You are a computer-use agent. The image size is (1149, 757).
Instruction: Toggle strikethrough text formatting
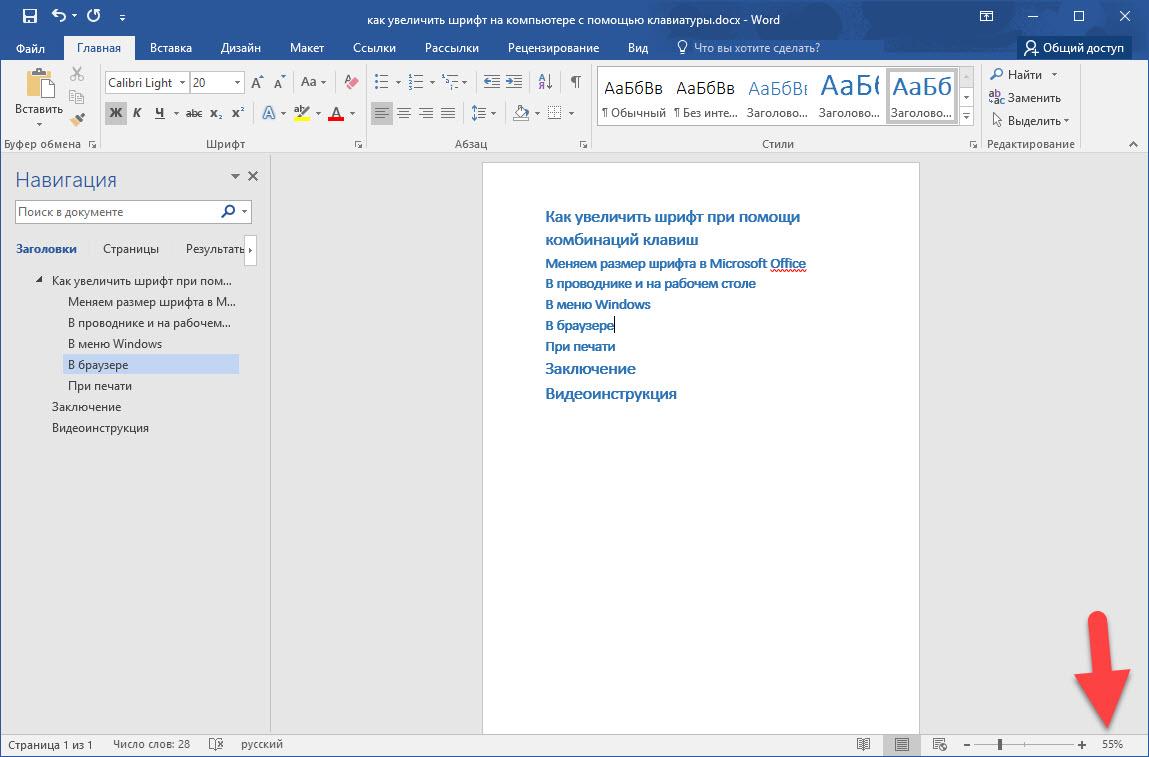coord(194,113)
